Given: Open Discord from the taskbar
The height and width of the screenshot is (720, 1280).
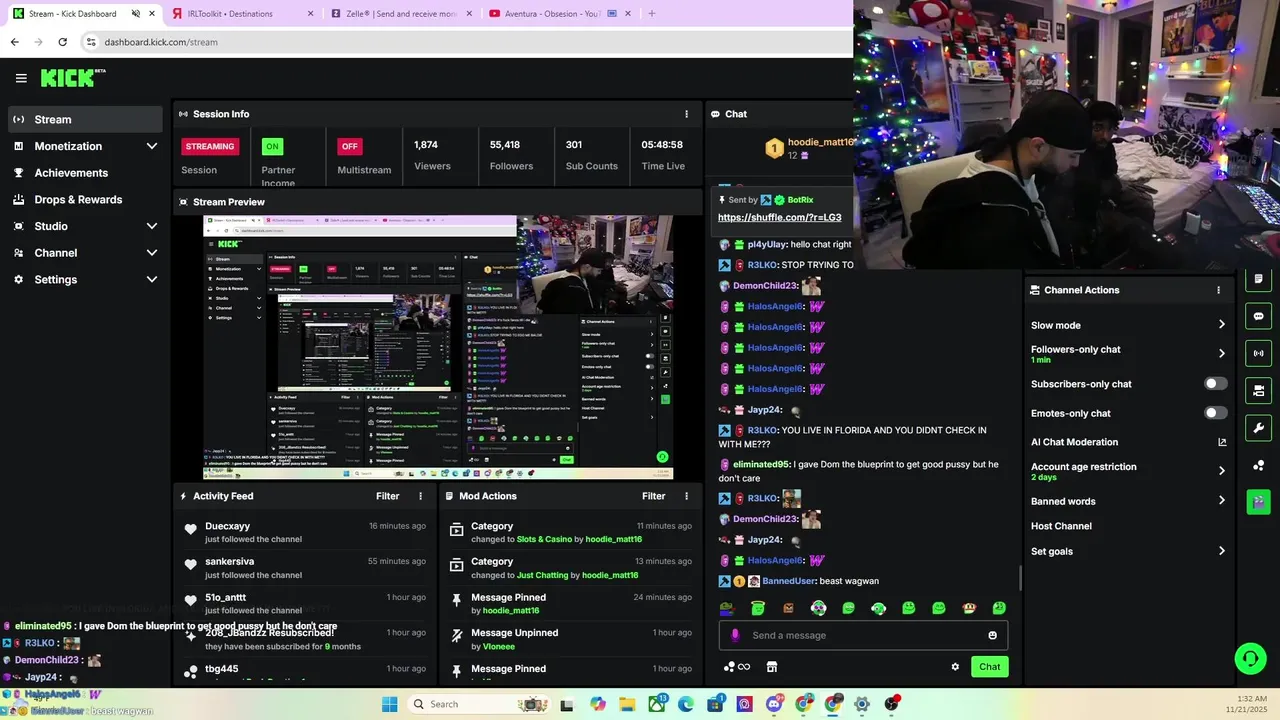Looking at the screenshot, I should coord(774,704).
